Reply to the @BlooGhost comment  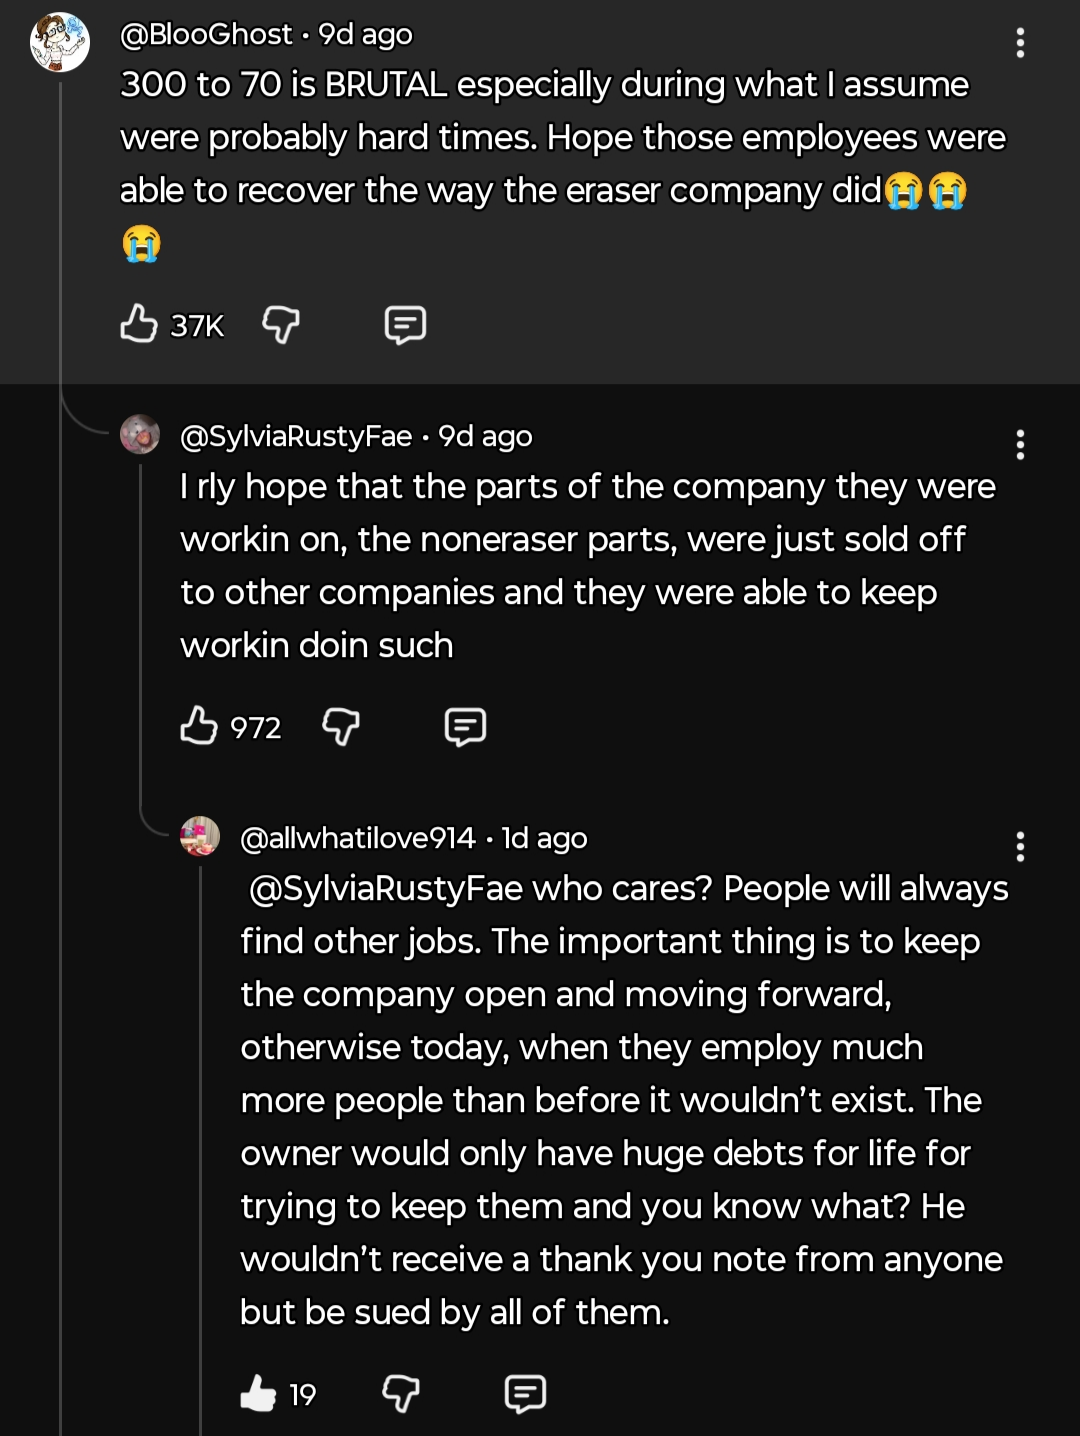pyautogui.click(x=405, y=324)
